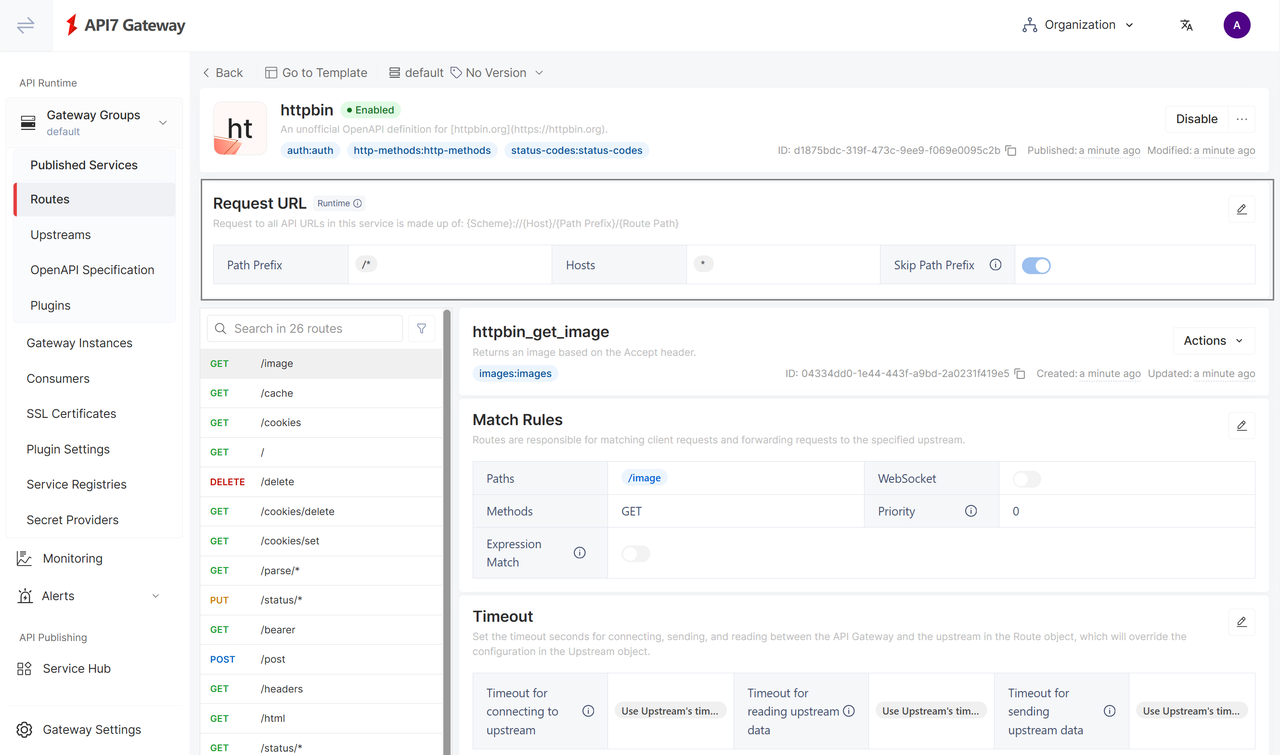1280x755 pixels.
Task: Click the httpbin service logo thumbnail
Action: click(x=240, y=129)
